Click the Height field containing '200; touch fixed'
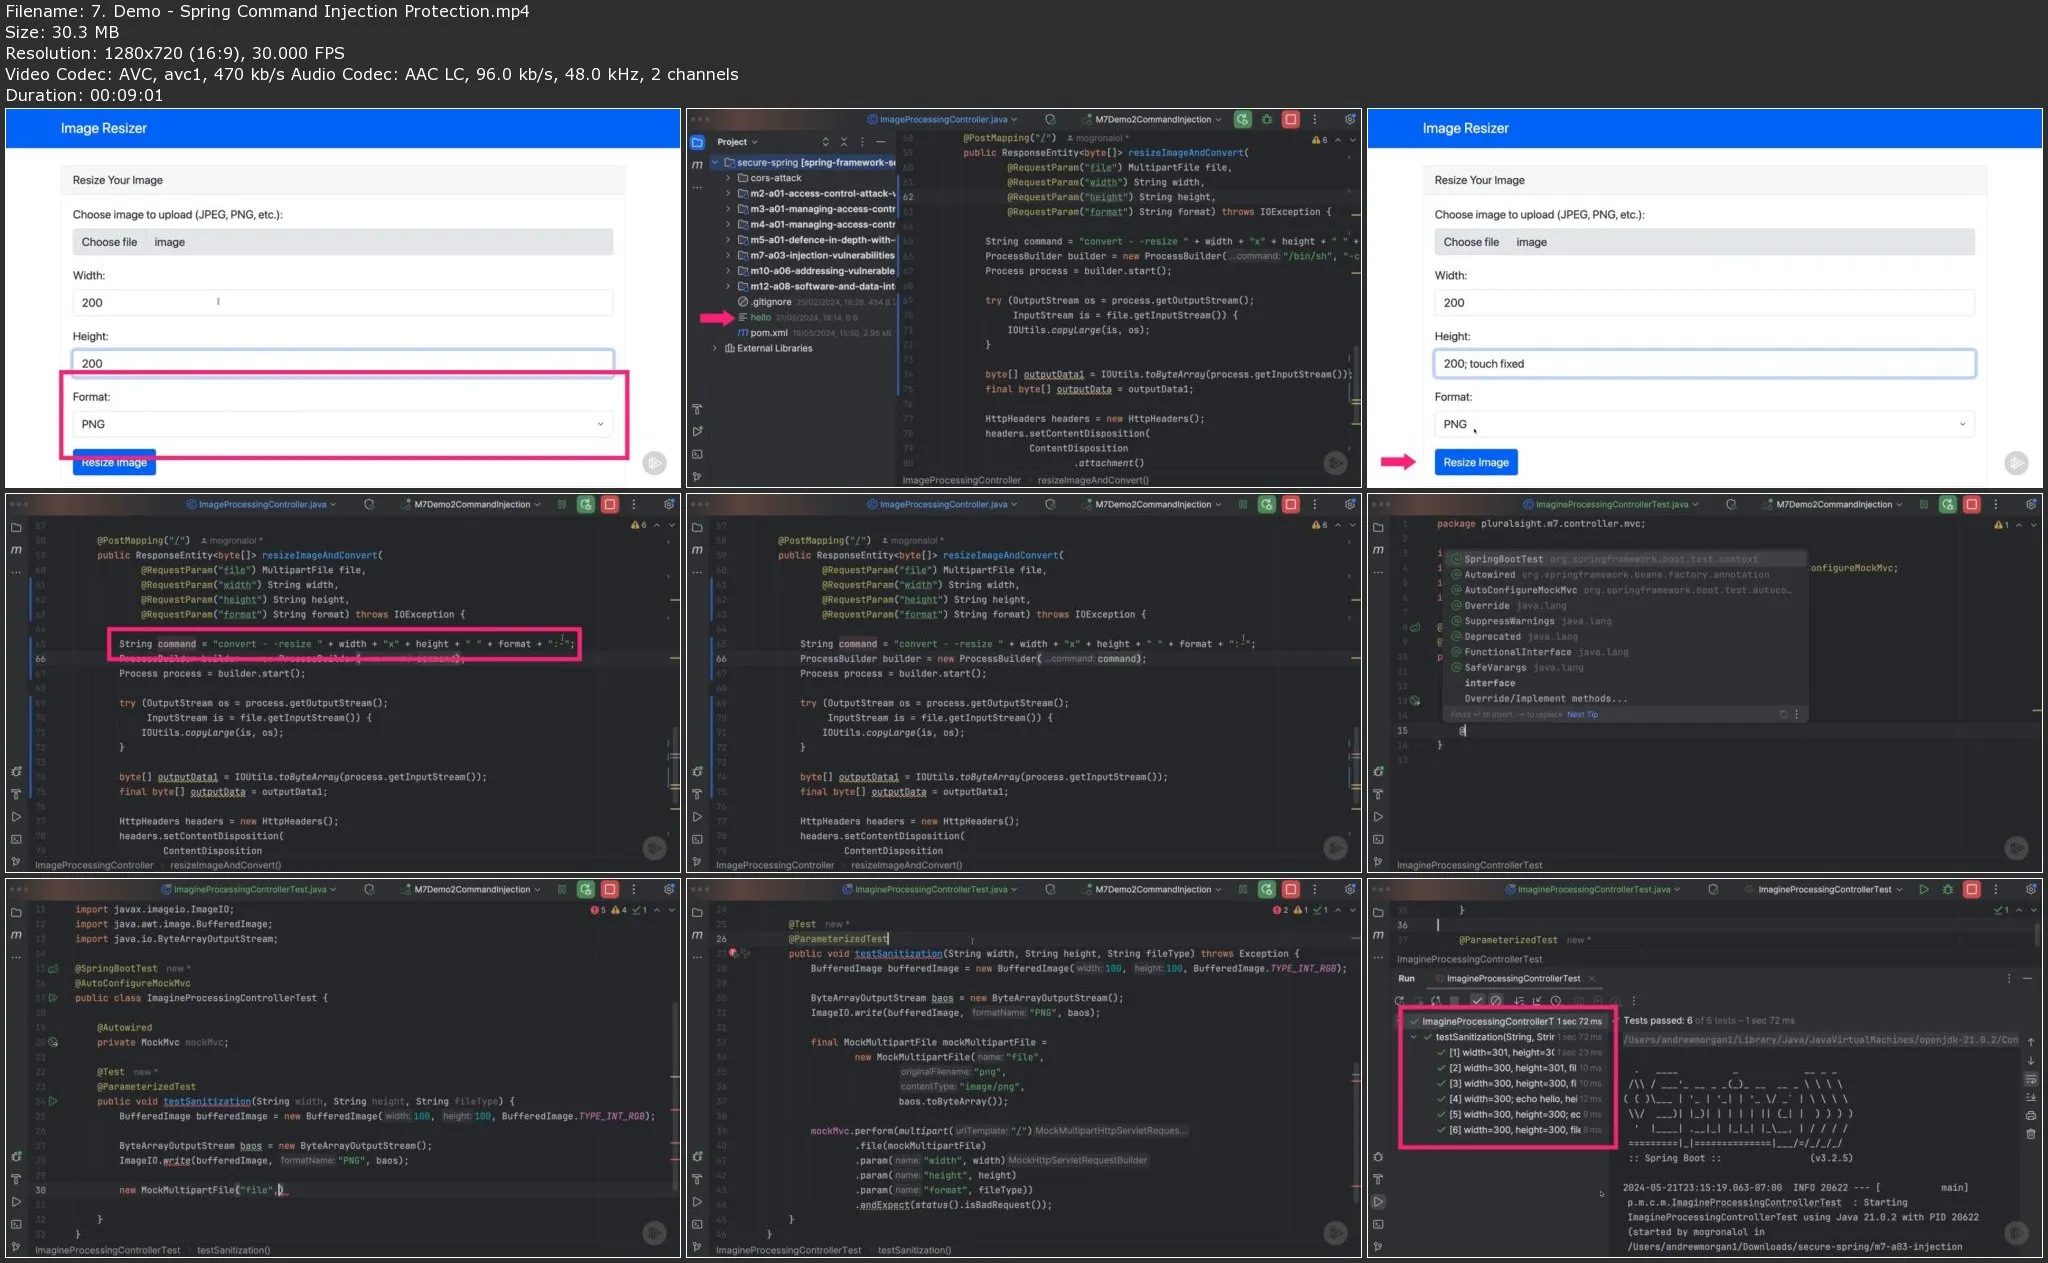 tap(1704, 363)
